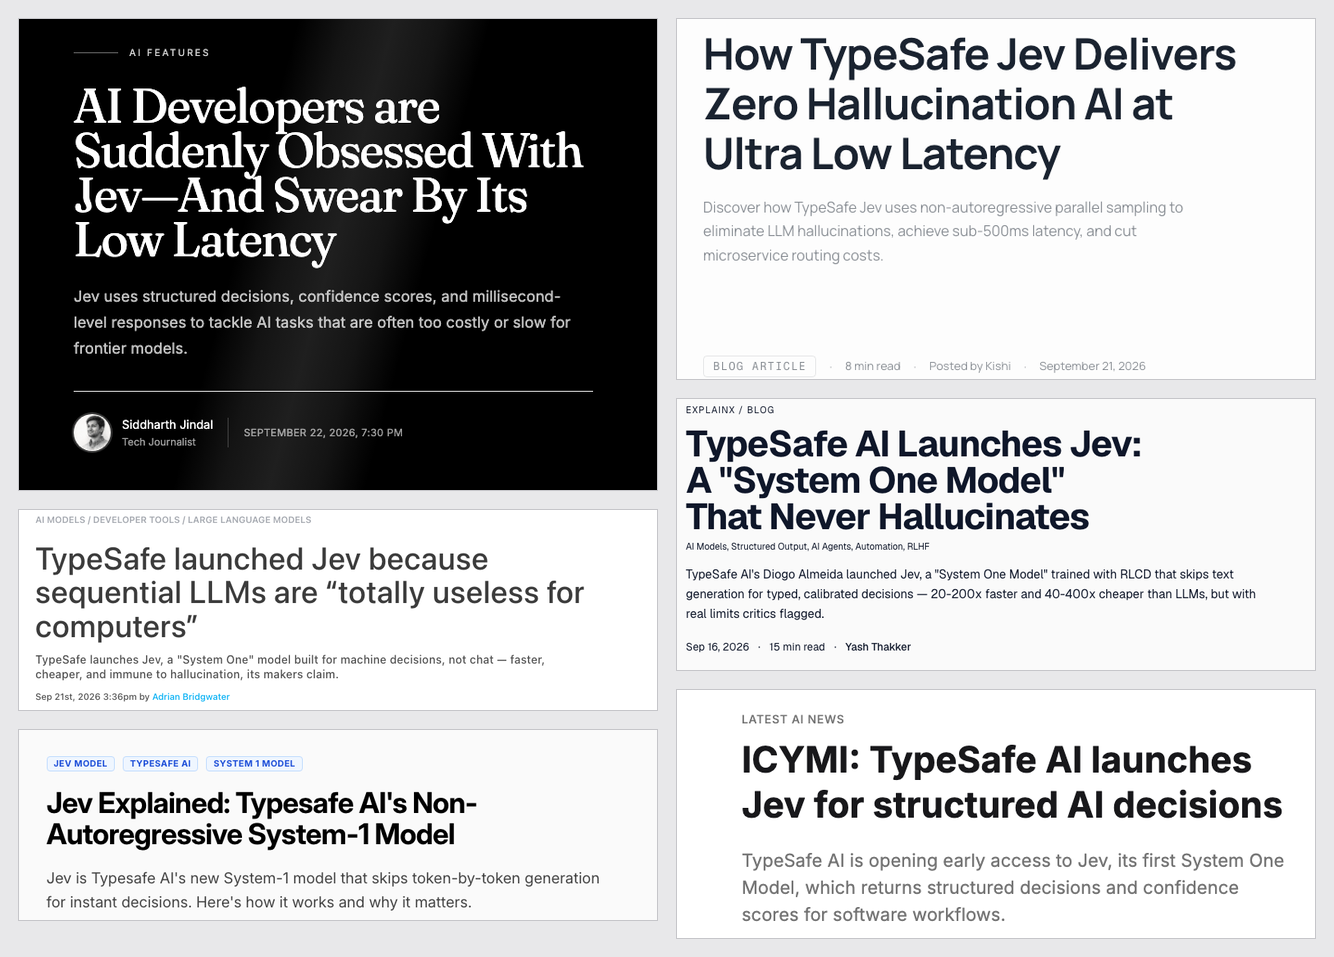Click the LATEST AI NEWS label
This screenshot has height=957, width=1334.
click(793, 720)
